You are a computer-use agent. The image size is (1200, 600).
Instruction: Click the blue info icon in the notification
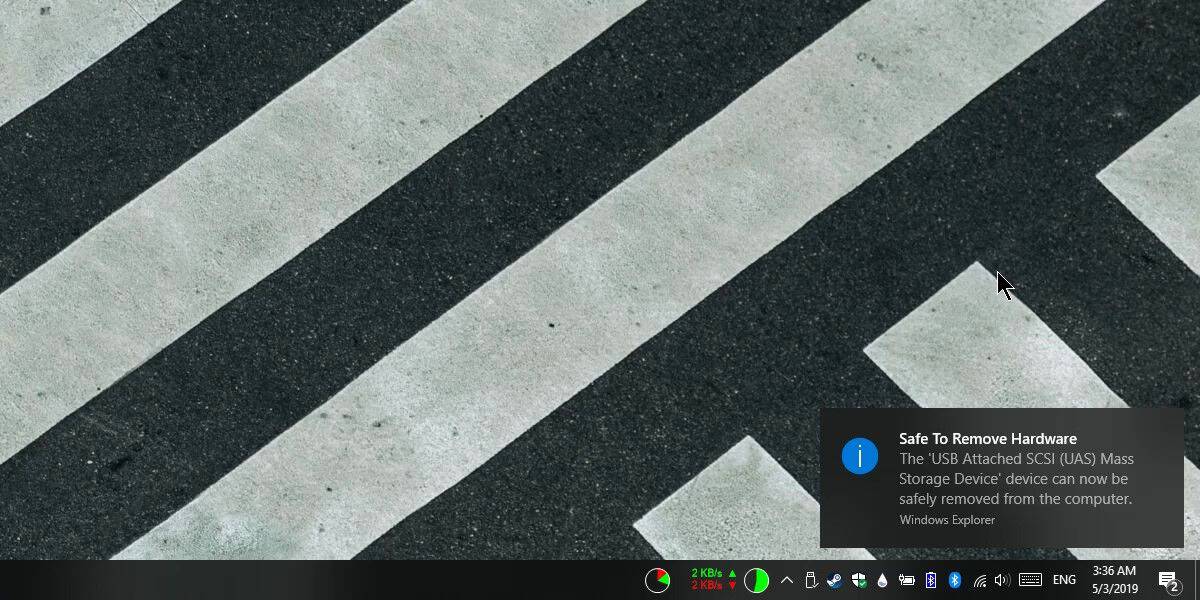pyautogui.click(x=860, y=456)
